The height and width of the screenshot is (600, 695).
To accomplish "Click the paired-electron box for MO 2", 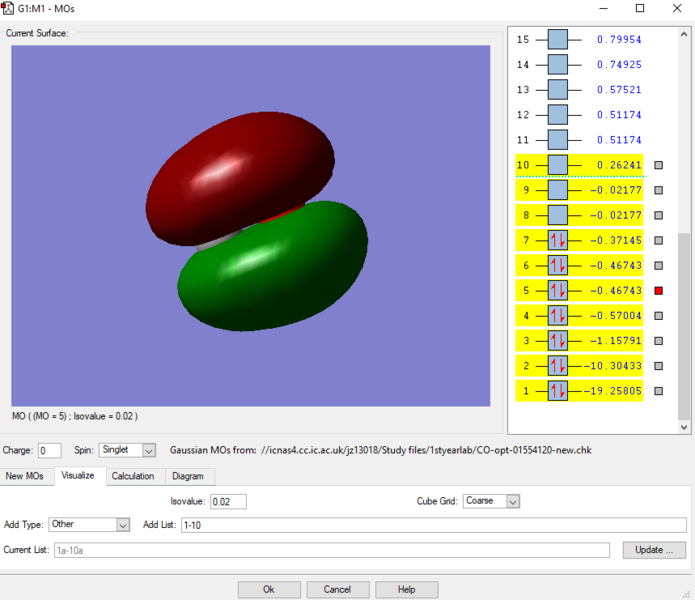I will coord(558,366).
